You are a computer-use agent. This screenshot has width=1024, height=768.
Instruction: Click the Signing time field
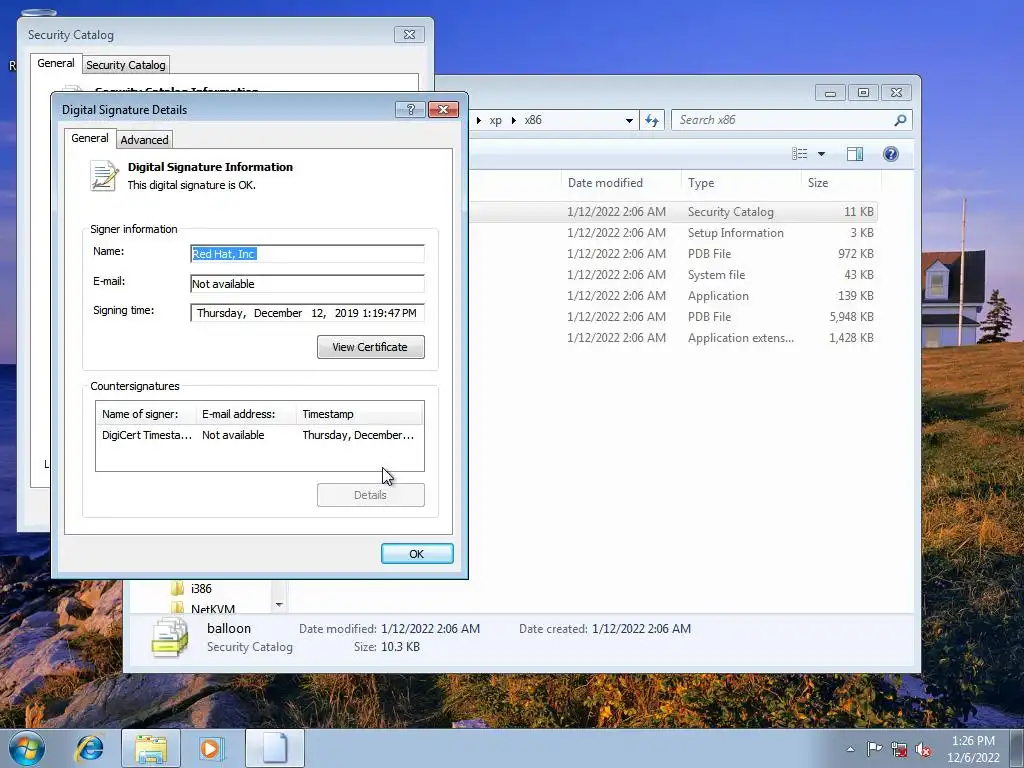[307, 313]
